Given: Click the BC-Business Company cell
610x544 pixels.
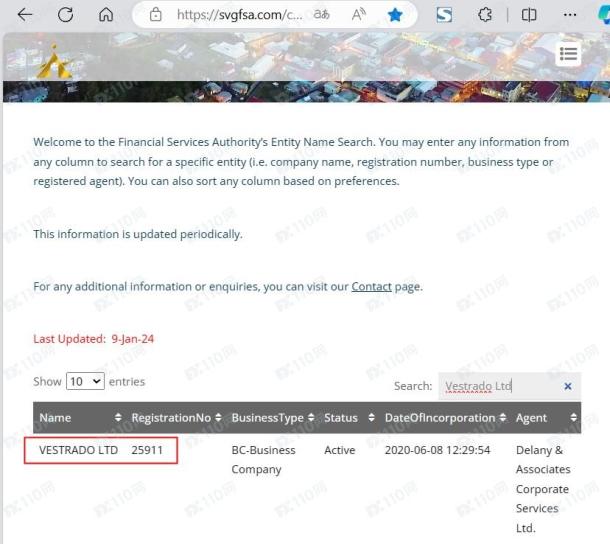Looking at the screenshot, I should (x=263, y=460).
